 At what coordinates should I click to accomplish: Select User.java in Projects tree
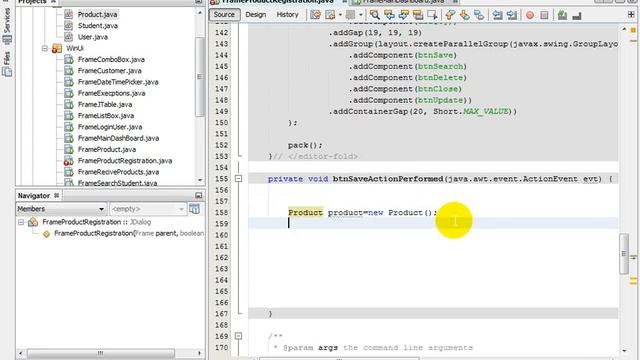tap(93, 37)
